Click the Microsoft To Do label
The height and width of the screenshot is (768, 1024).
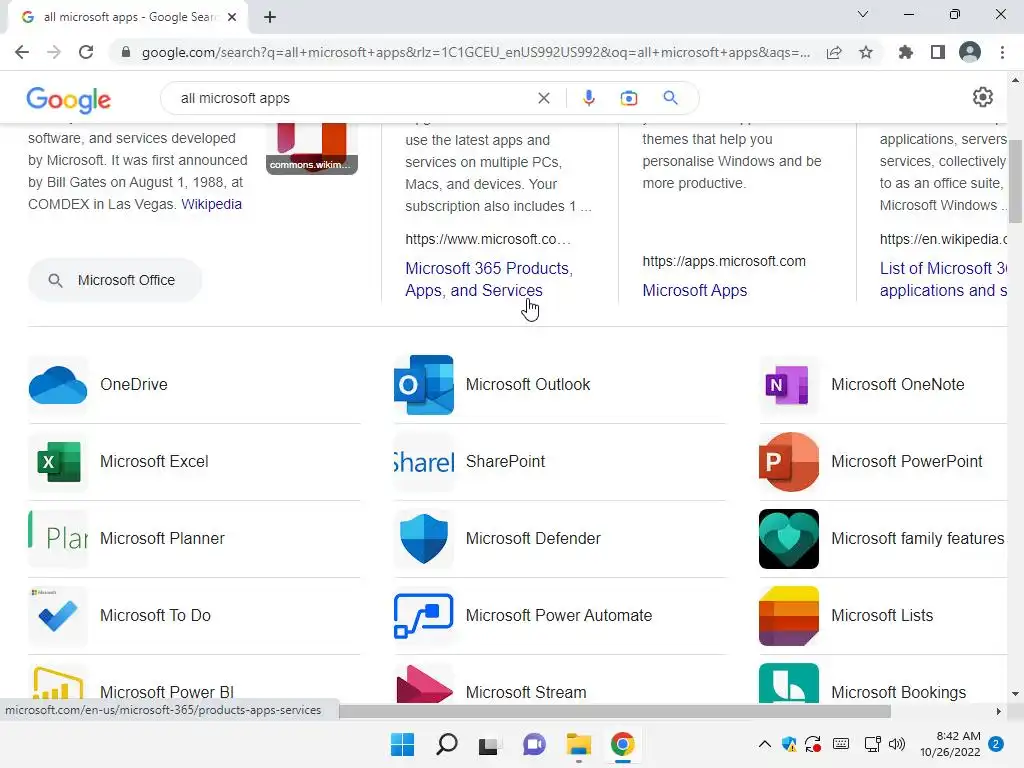tap(155, 616)
